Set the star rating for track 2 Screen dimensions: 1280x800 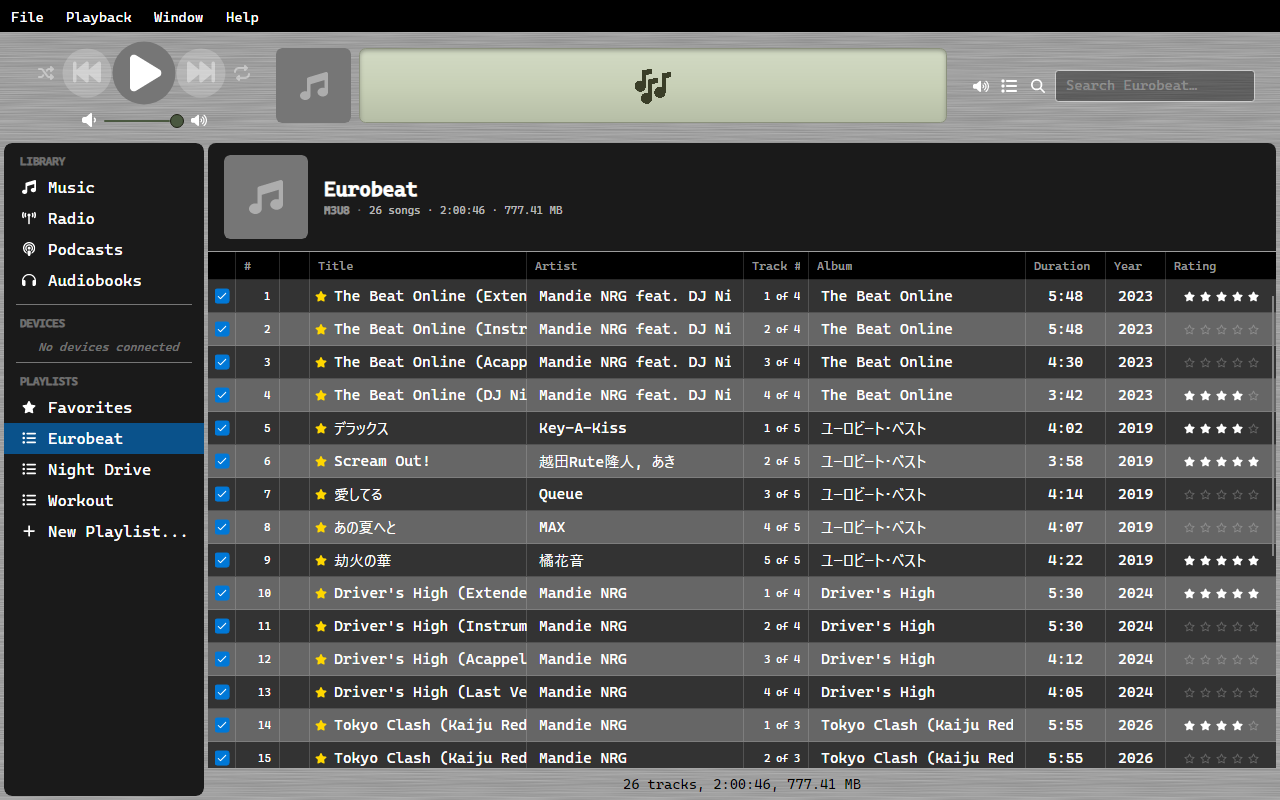[1221, 329]
